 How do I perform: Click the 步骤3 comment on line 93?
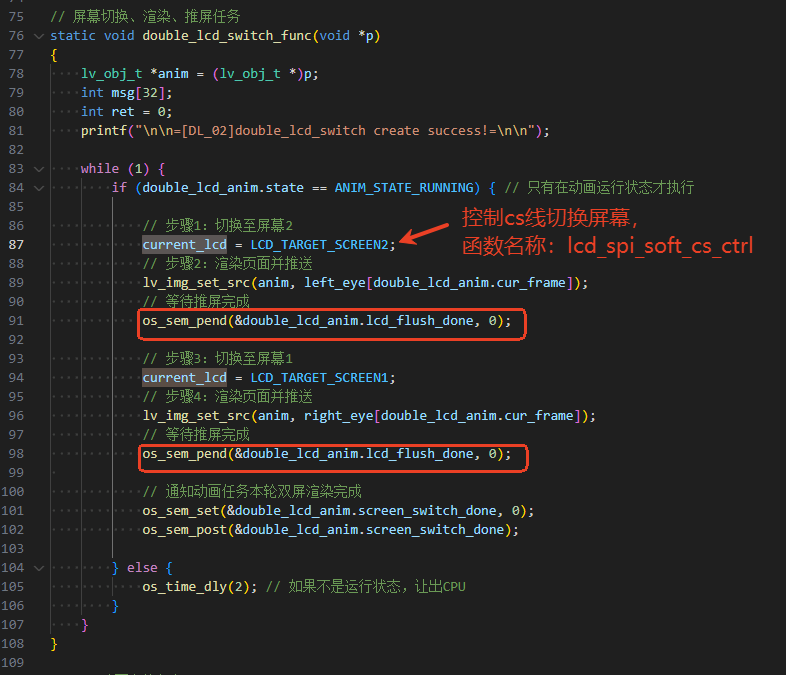(218, 359)
